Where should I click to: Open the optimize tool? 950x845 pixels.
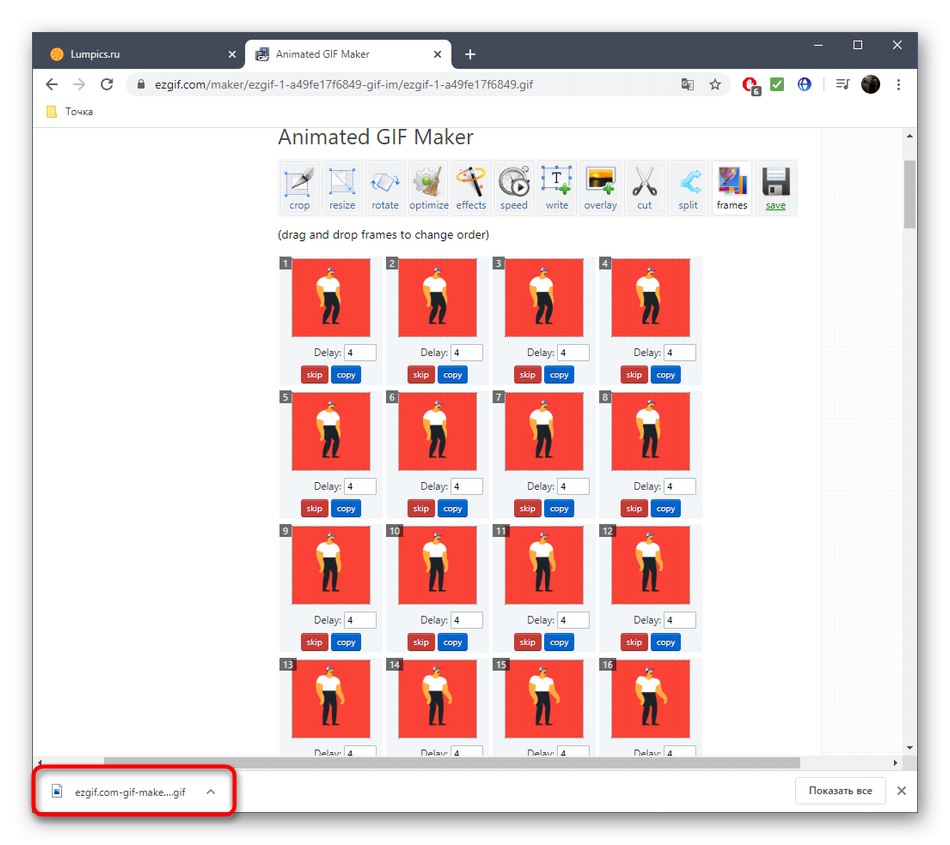428,188
